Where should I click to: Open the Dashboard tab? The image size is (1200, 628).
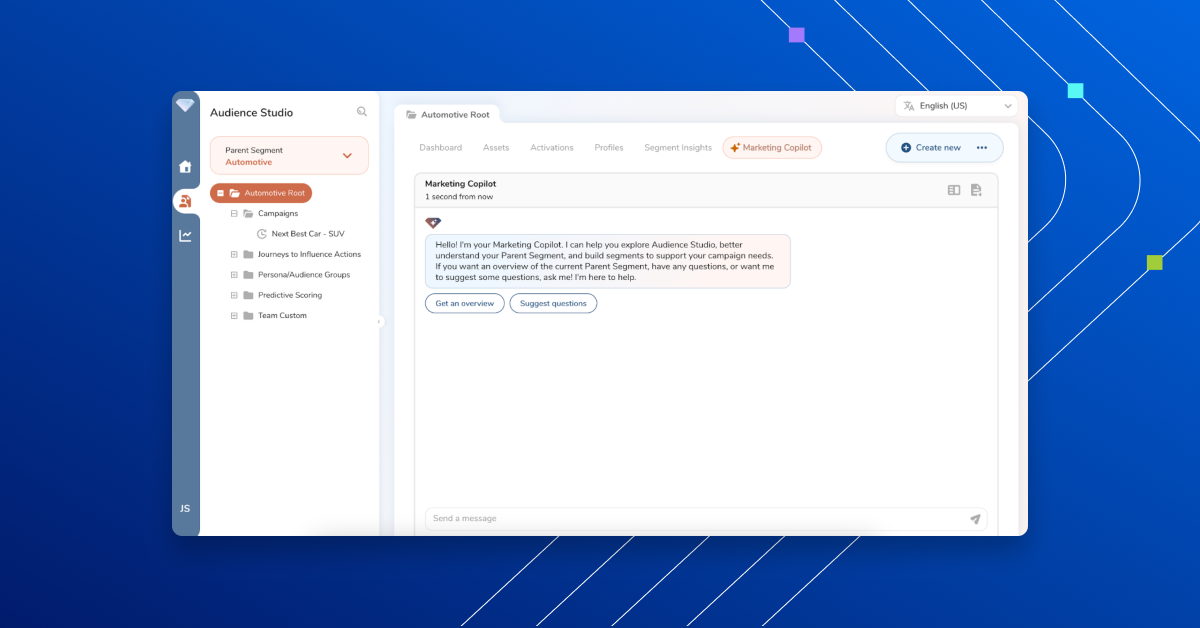coord(440,147)
